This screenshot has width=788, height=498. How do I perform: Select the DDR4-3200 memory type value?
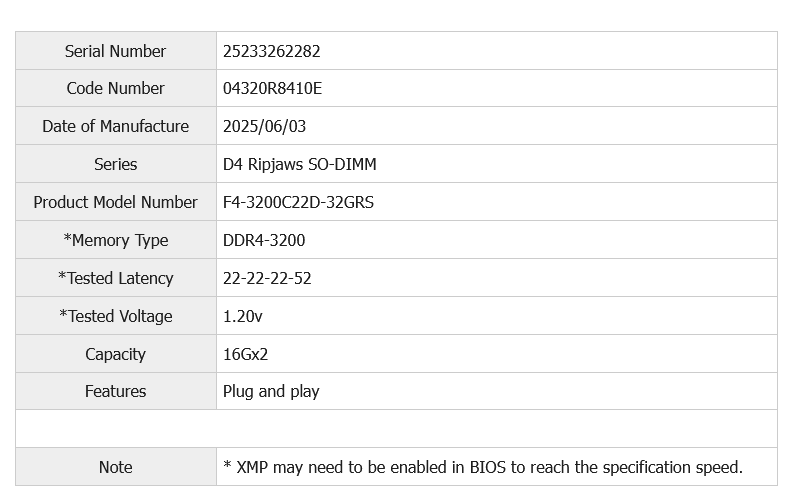264,241
